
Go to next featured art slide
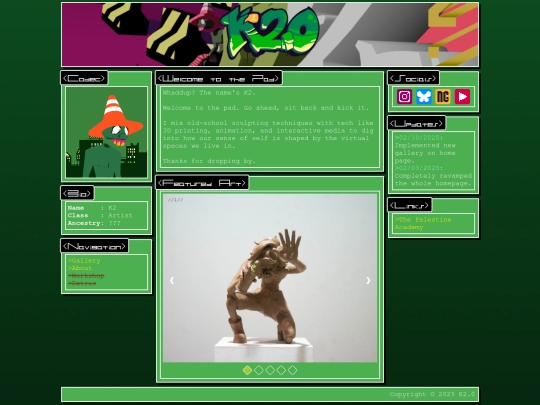tap(368, 280)
